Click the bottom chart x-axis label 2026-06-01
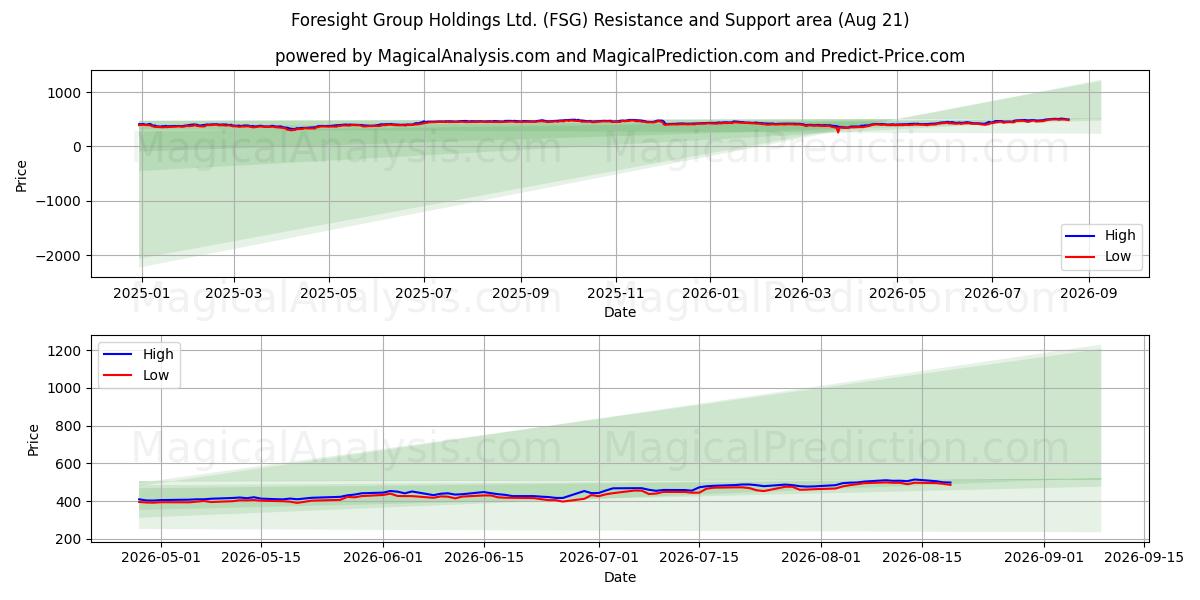 pyautogui.click(x=384, y=558)
